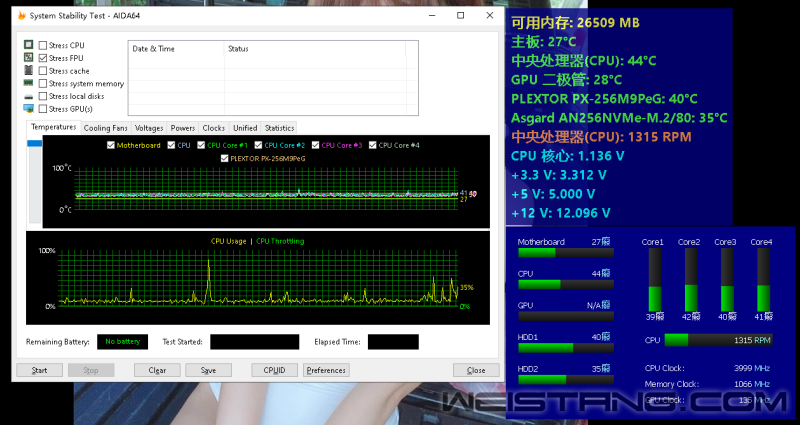The height and width of the screenshot is (425, 800).
Task: Click the memory module icon beside Stress system memory
Action: (28, 84)
